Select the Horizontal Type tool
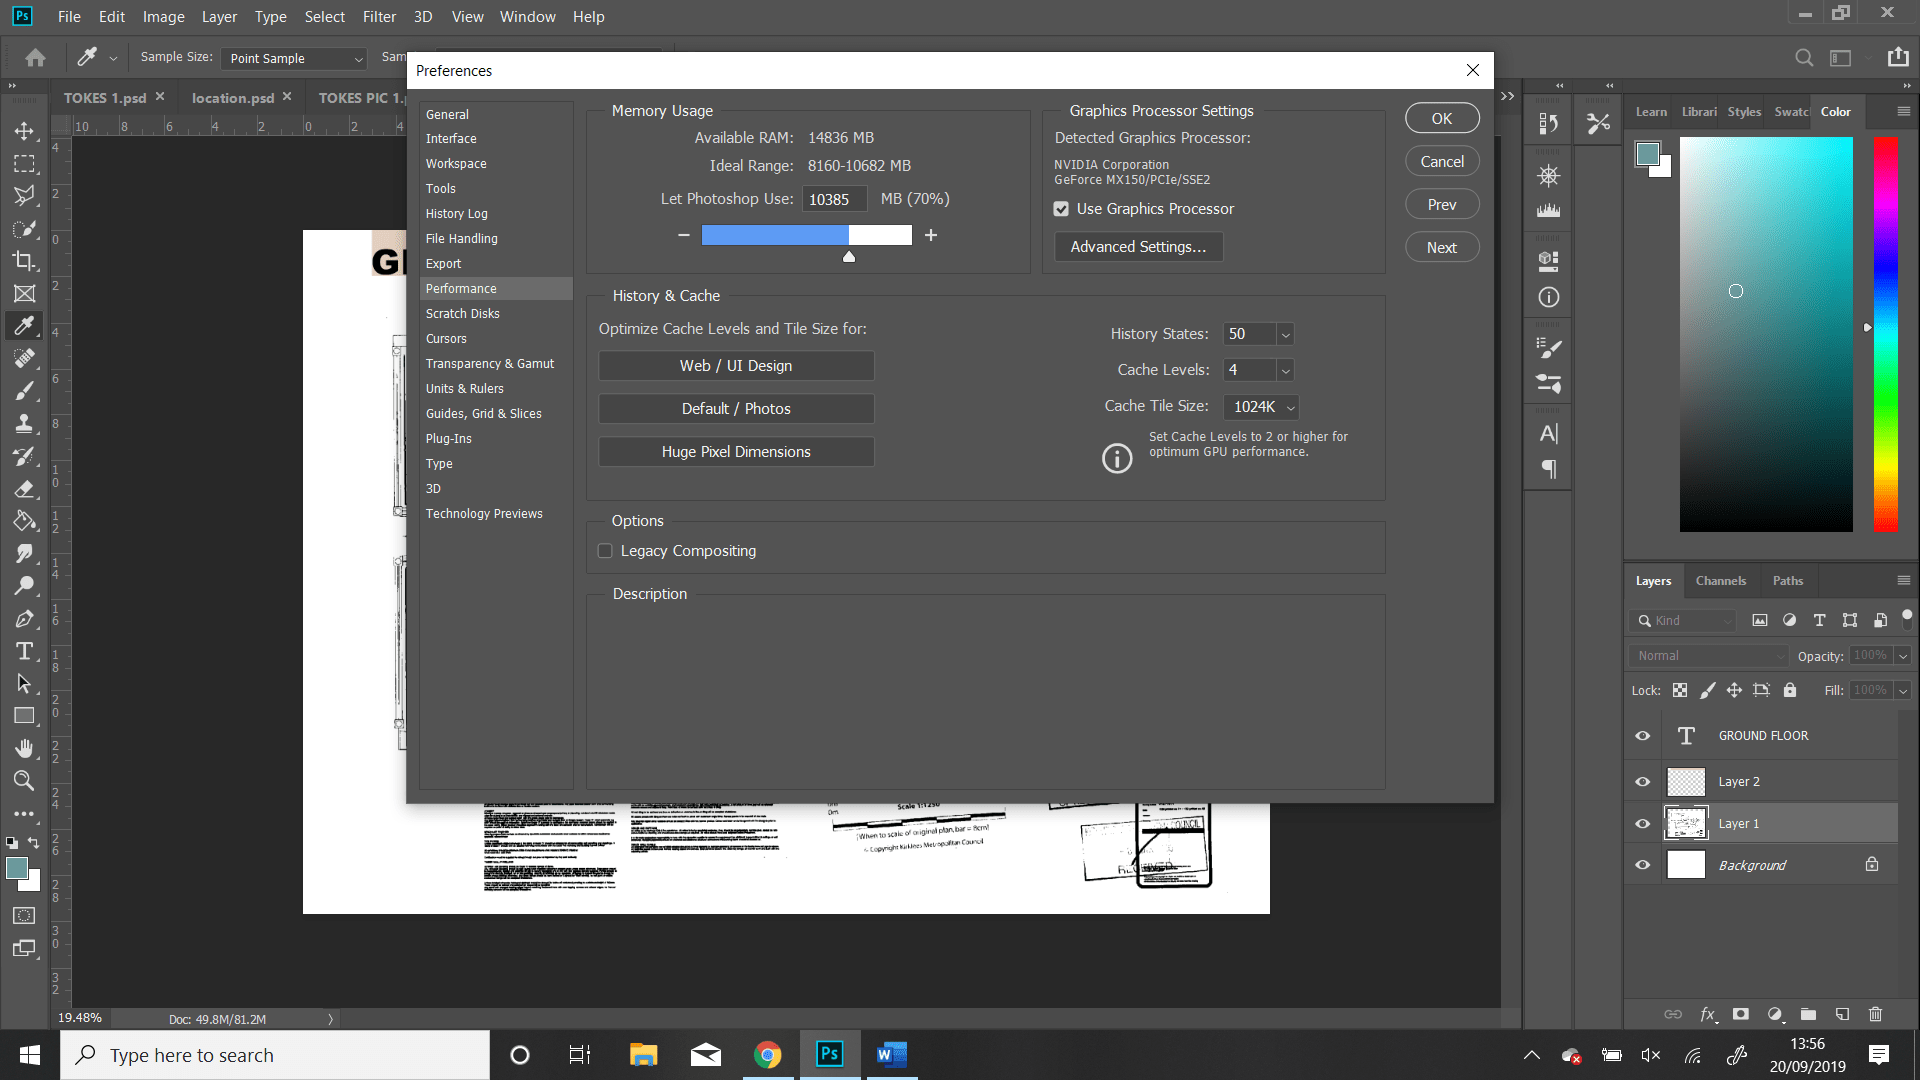 [x=24, y=651]
